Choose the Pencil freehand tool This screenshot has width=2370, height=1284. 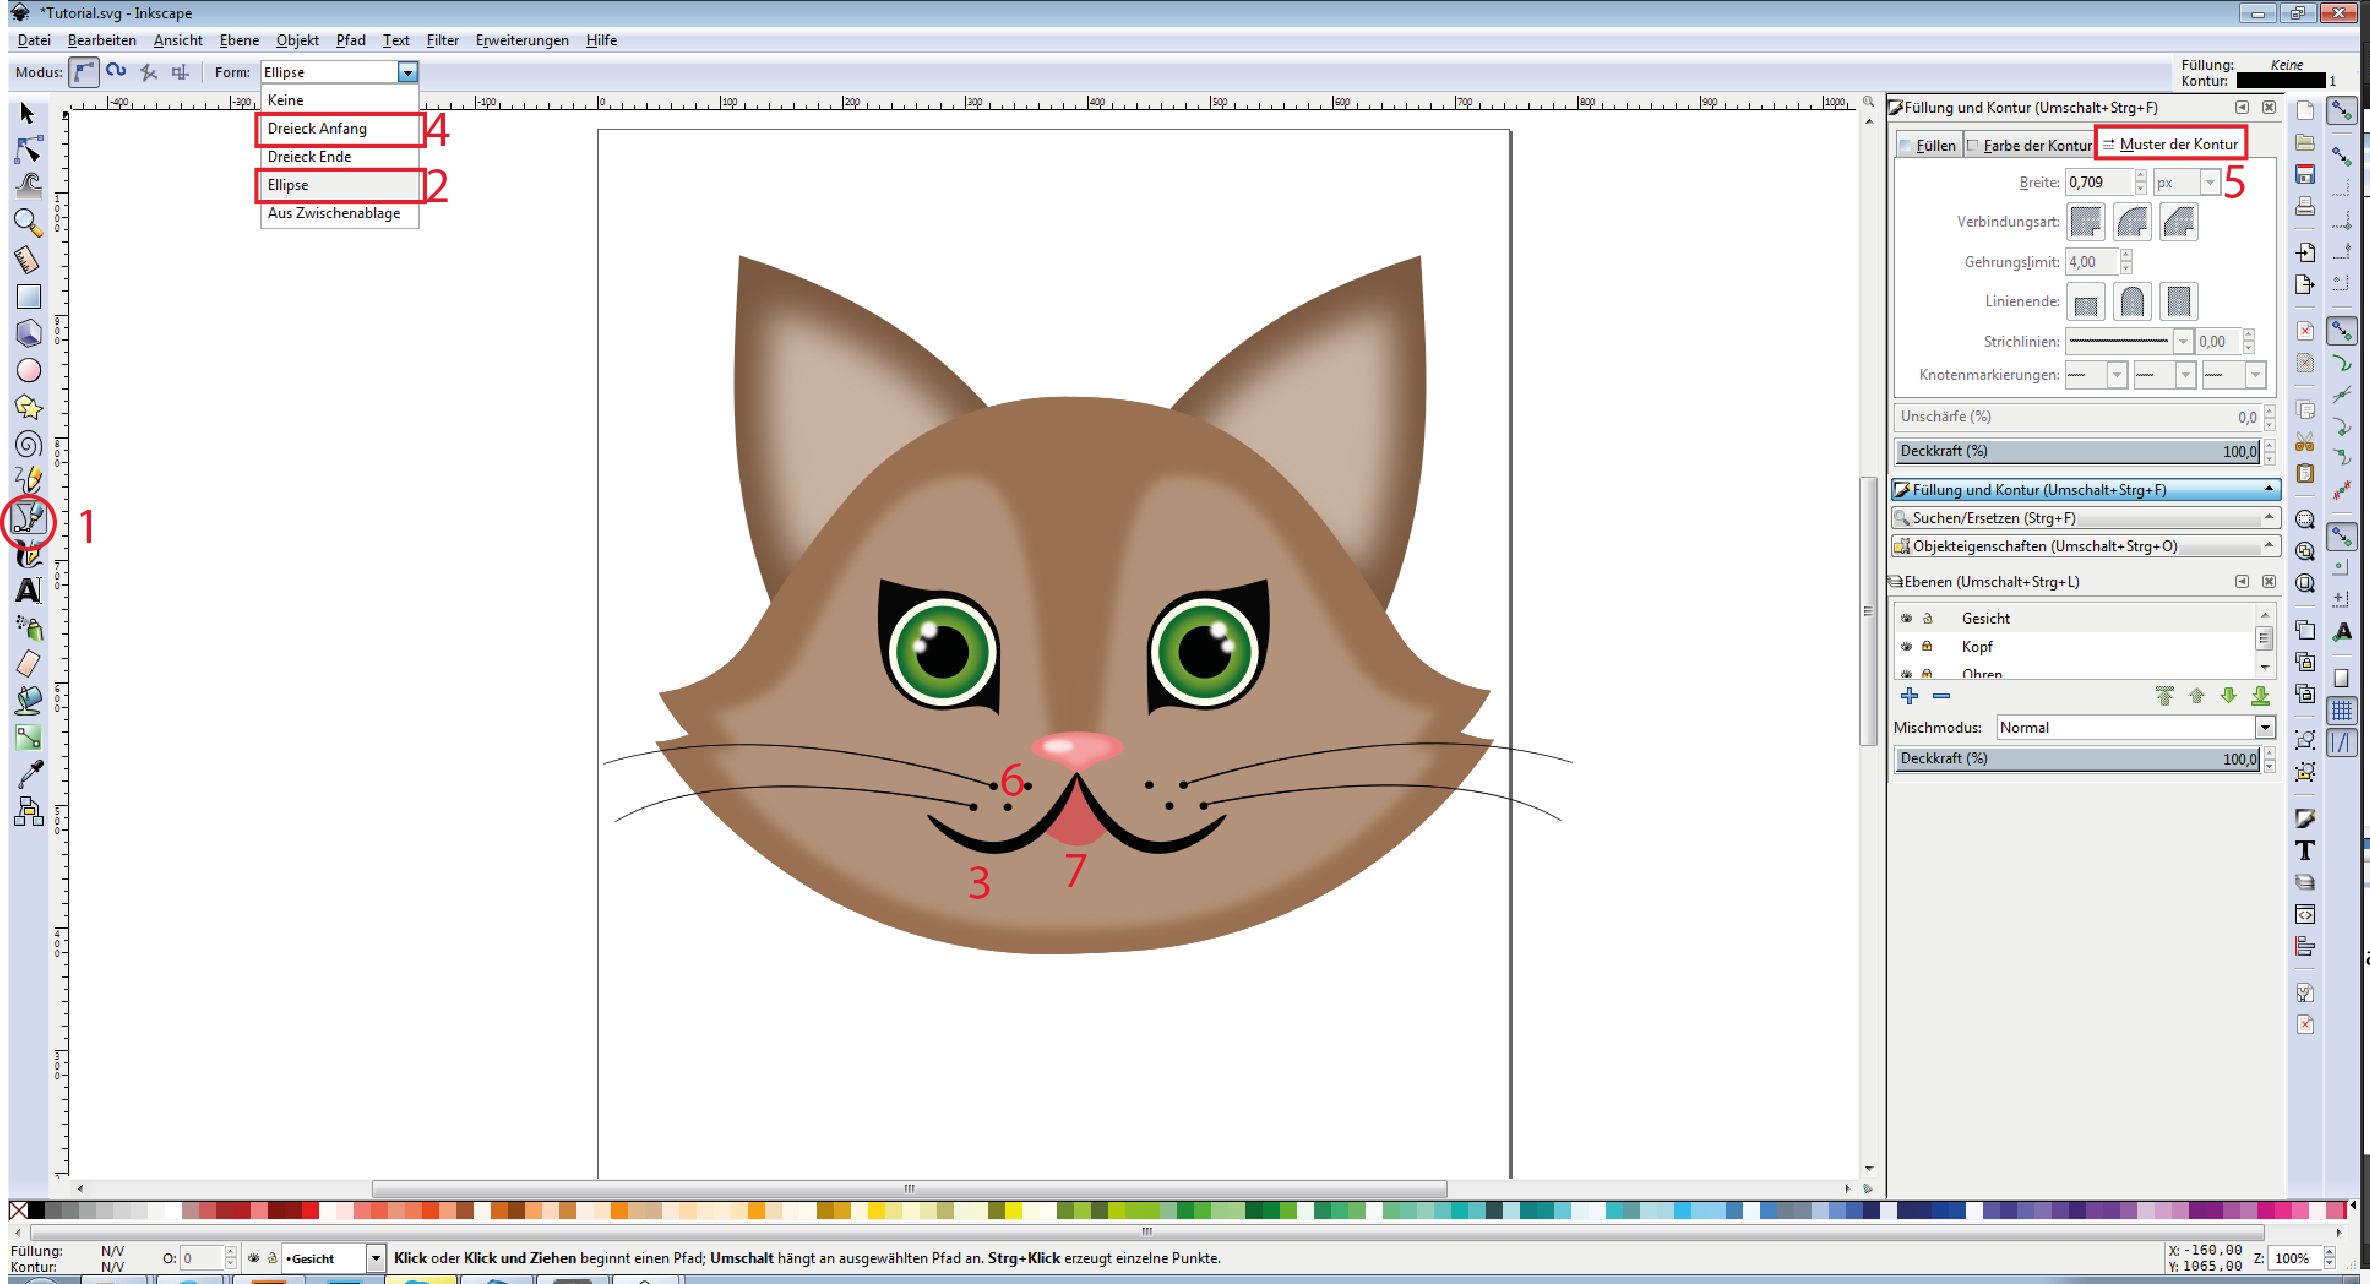pos(28,479)
